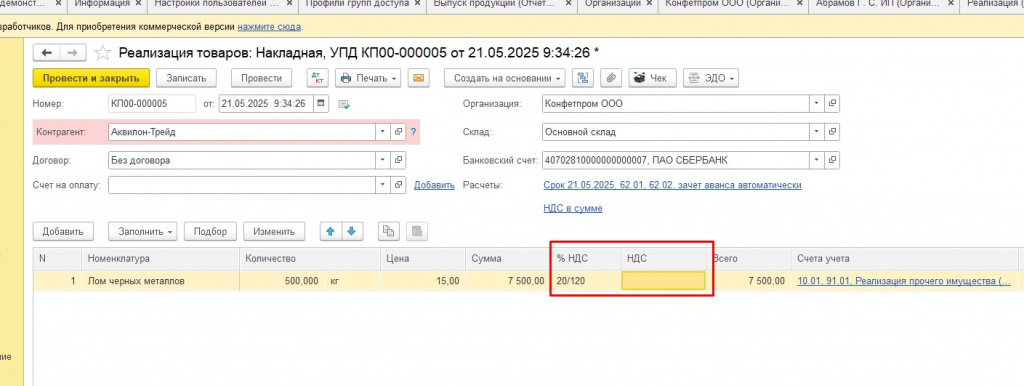Image resolution: width=1024 pixels, height=386 pixels.
Task: Send document by email envelope icon
Action: pos(418,78)
